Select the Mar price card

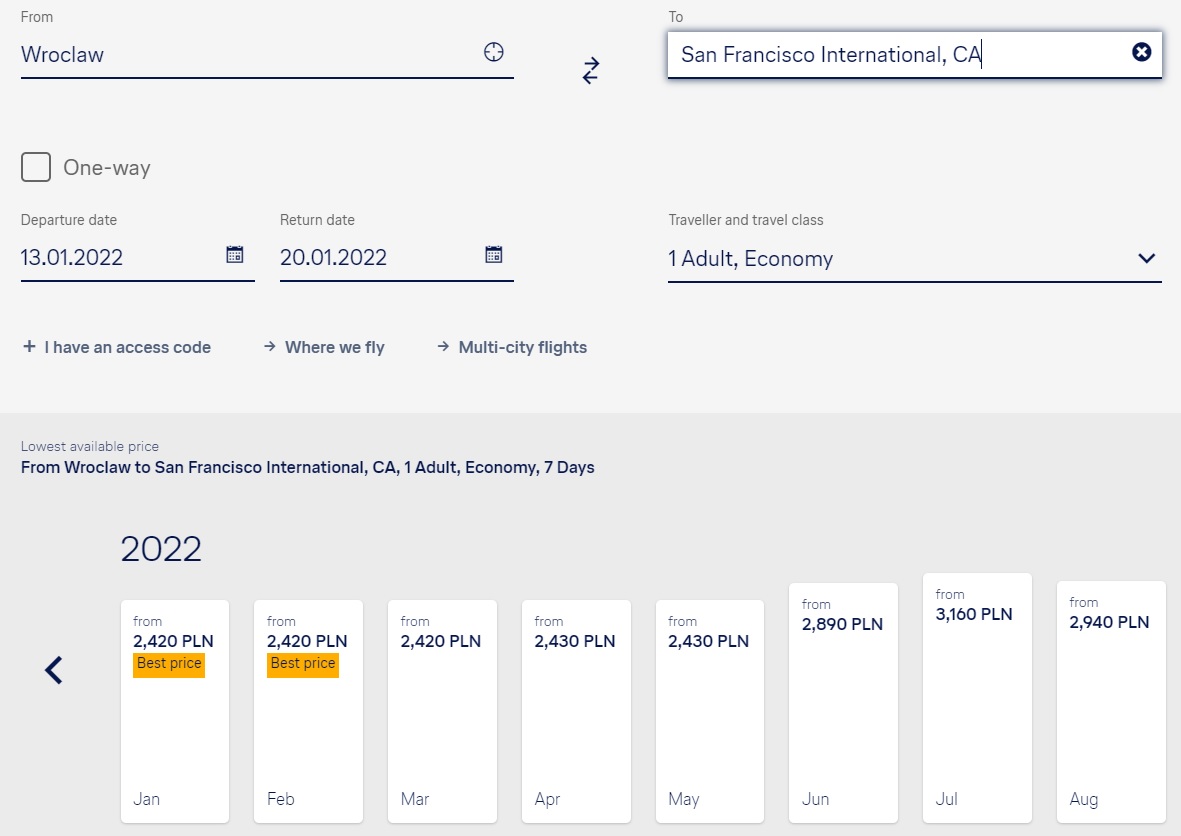442,711
